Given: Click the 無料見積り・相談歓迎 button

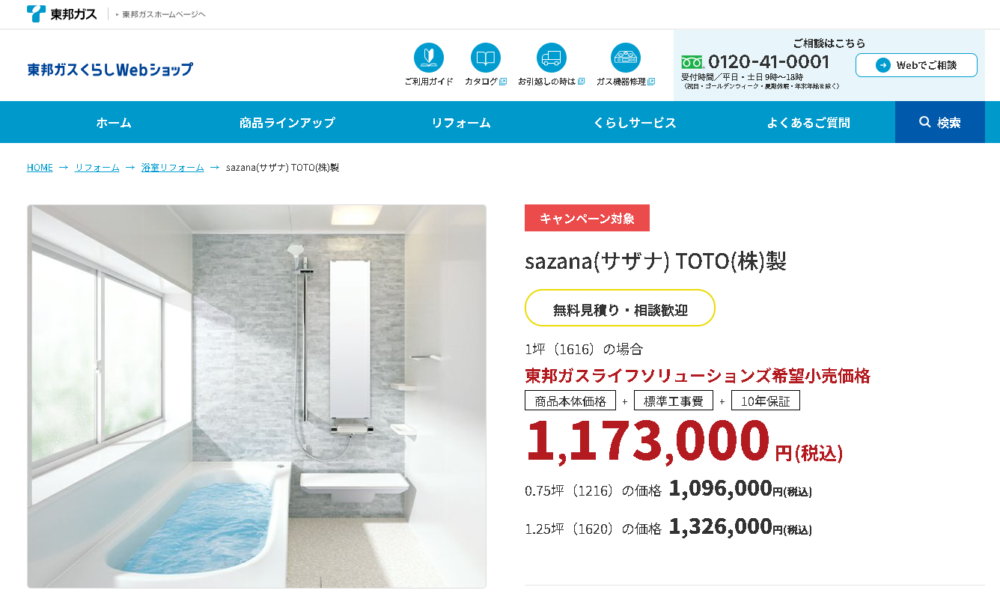Looking at the screenshot, I should 620,308.
